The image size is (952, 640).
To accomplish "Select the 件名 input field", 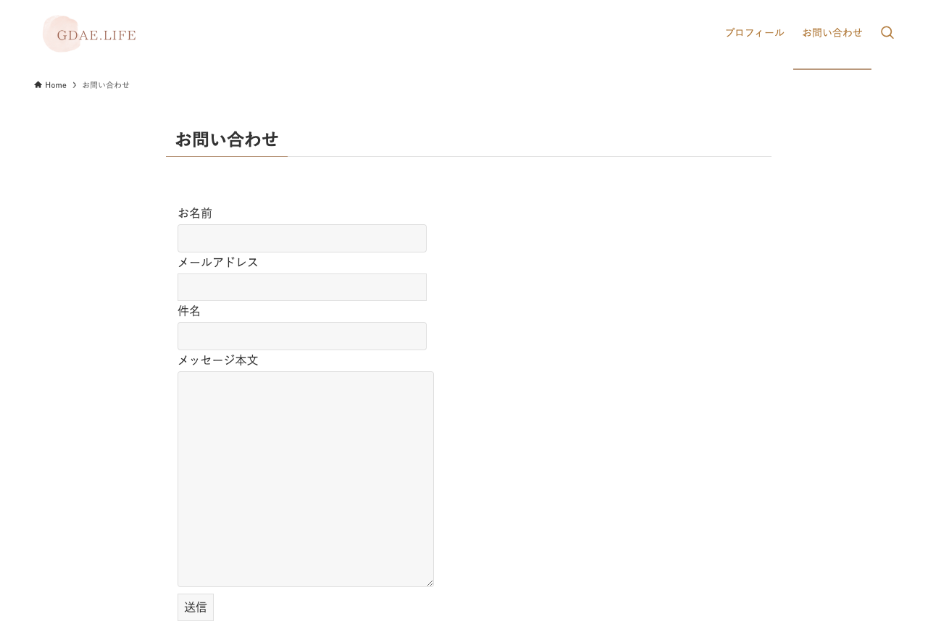I will click(302, 336).
